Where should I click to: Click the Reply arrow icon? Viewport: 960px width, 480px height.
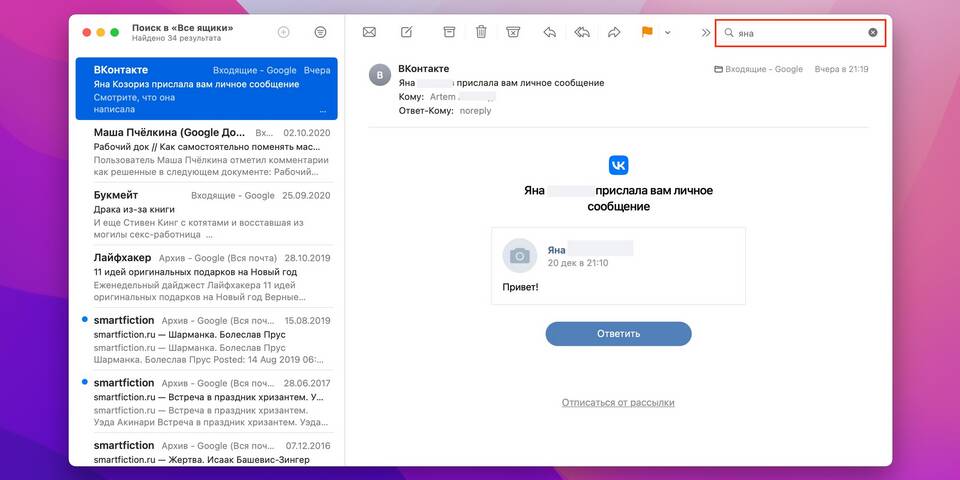pos(549,32)
